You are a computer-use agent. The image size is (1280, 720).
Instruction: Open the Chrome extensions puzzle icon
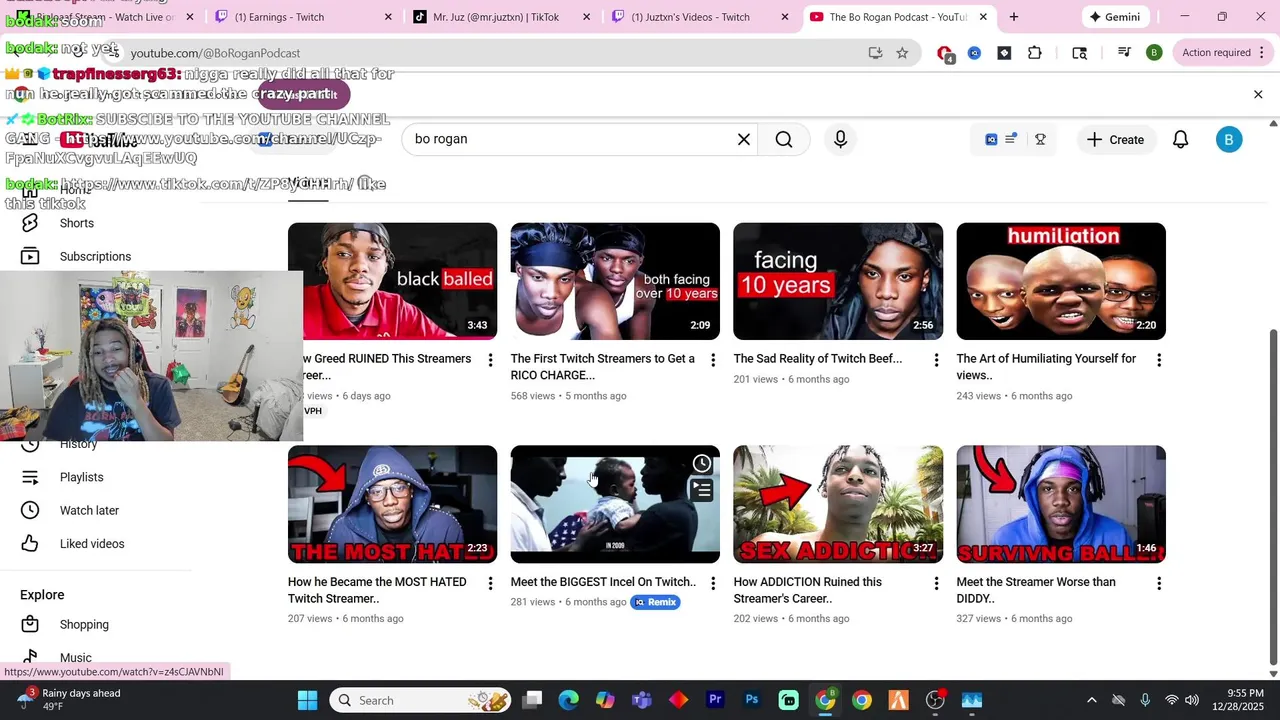click(1035, 53)
